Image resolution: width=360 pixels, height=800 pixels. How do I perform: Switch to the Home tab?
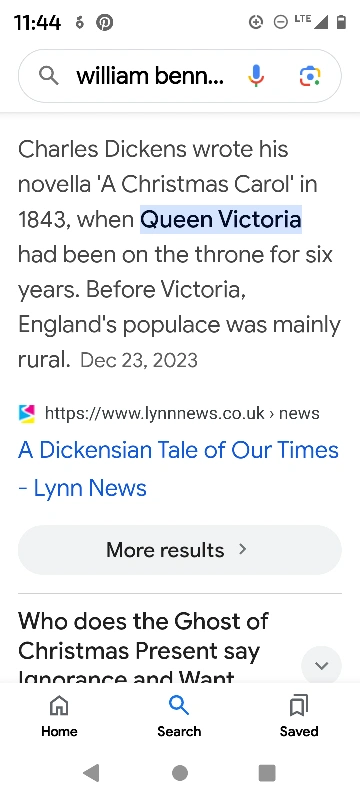59,716
